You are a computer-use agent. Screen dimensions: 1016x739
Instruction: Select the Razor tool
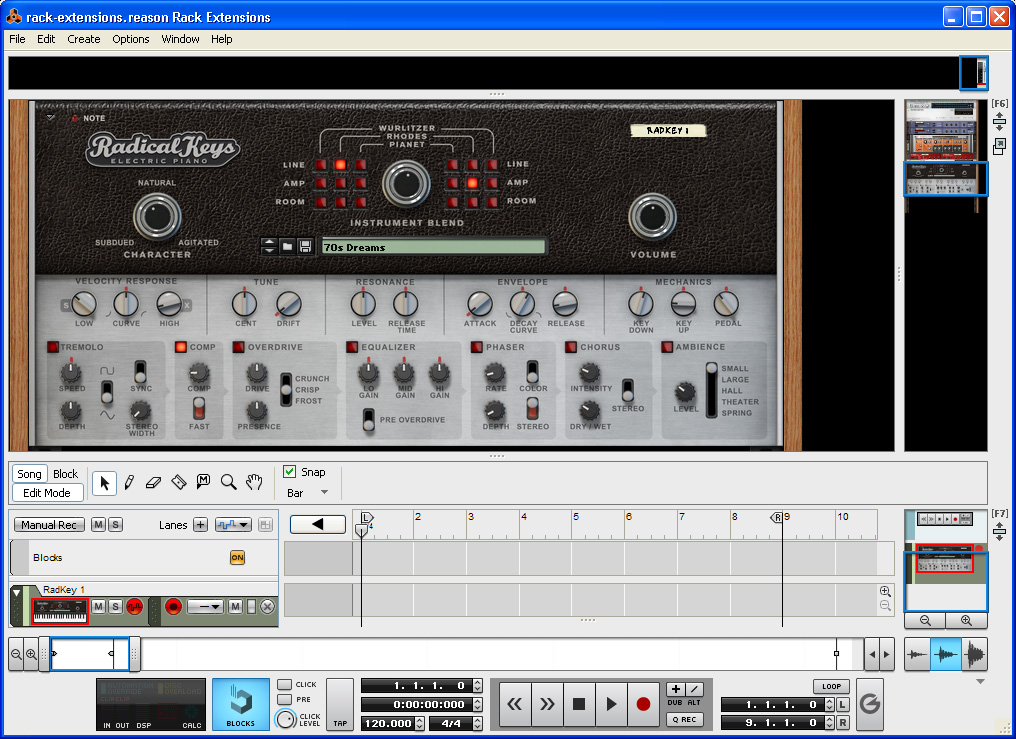pyautogui.click(x=178, y=482)
